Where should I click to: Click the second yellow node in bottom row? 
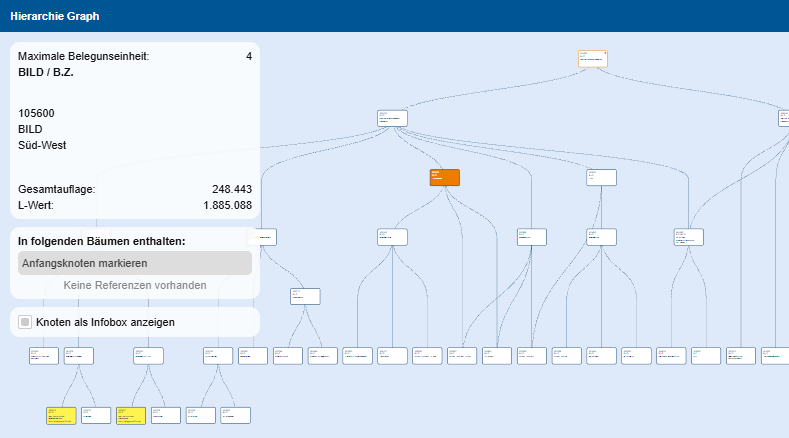[x=131, y=415]
